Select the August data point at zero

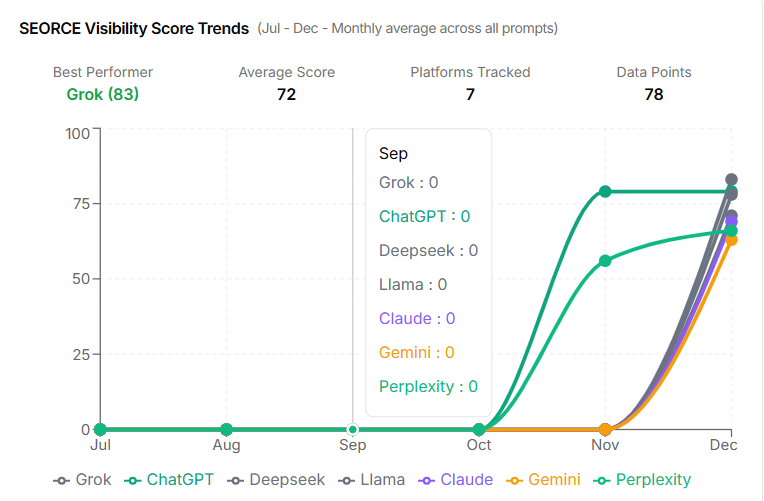(227, 429)
